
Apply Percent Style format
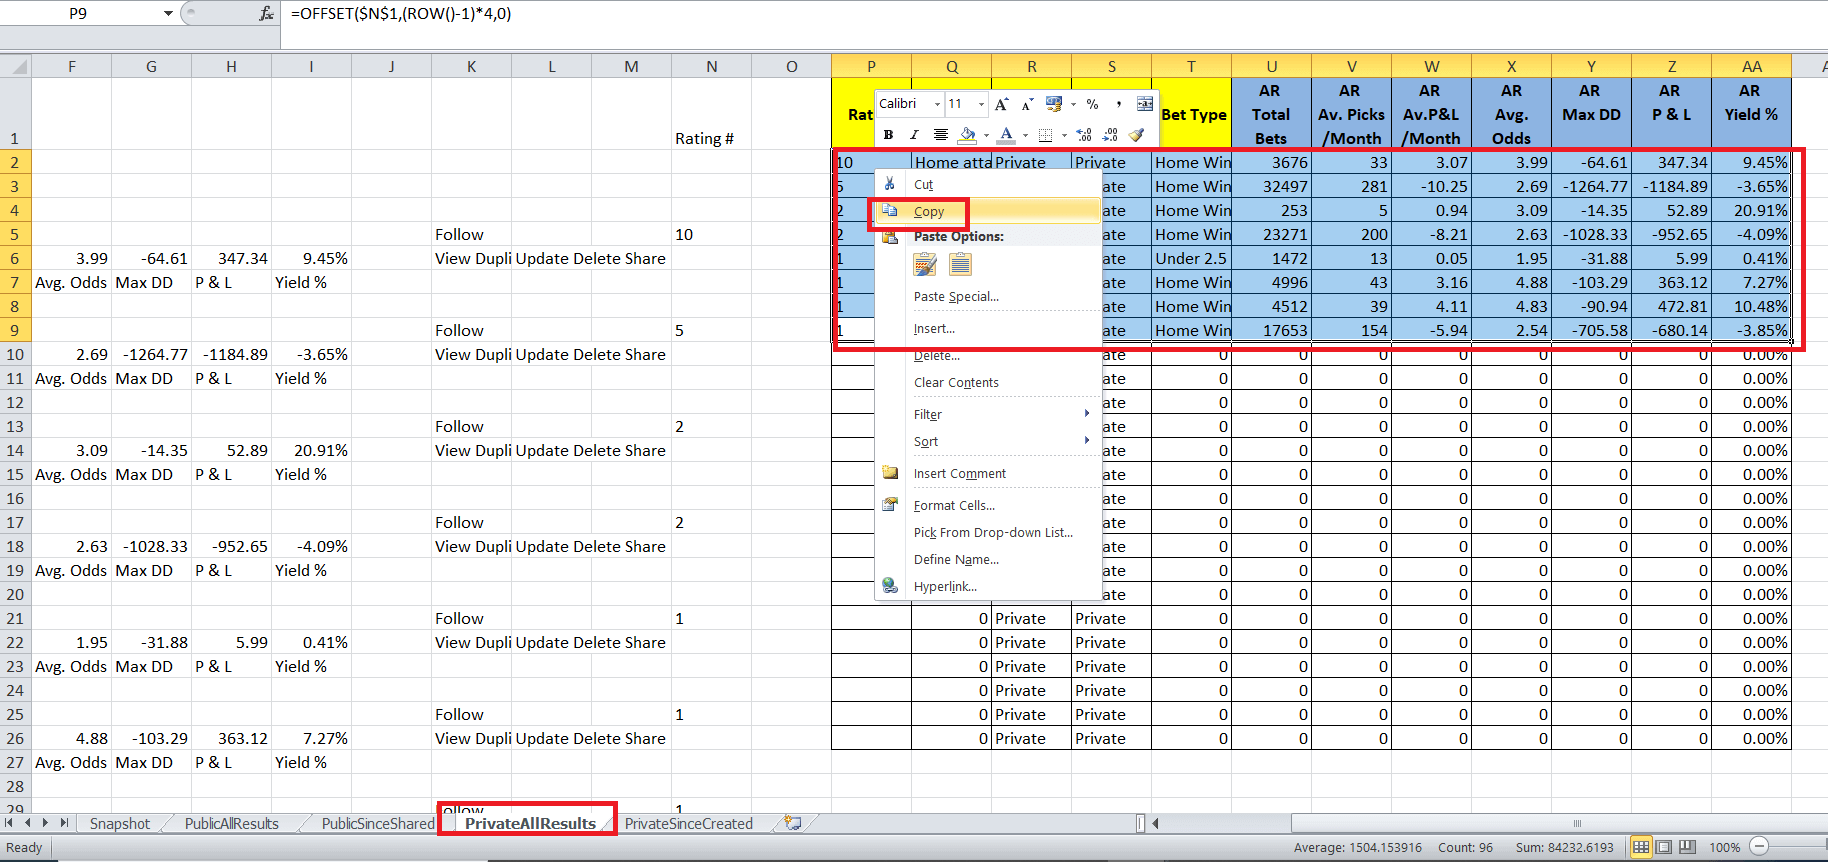pyautogui.click(x=1093, y=104)
